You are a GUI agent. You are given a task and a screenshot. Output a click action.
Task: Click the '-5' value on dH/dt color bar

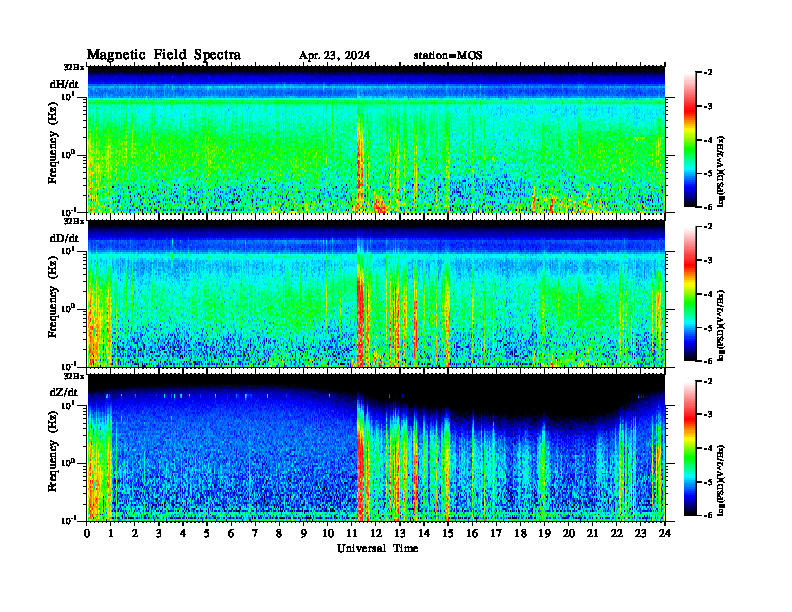click(x=708, y=173)
